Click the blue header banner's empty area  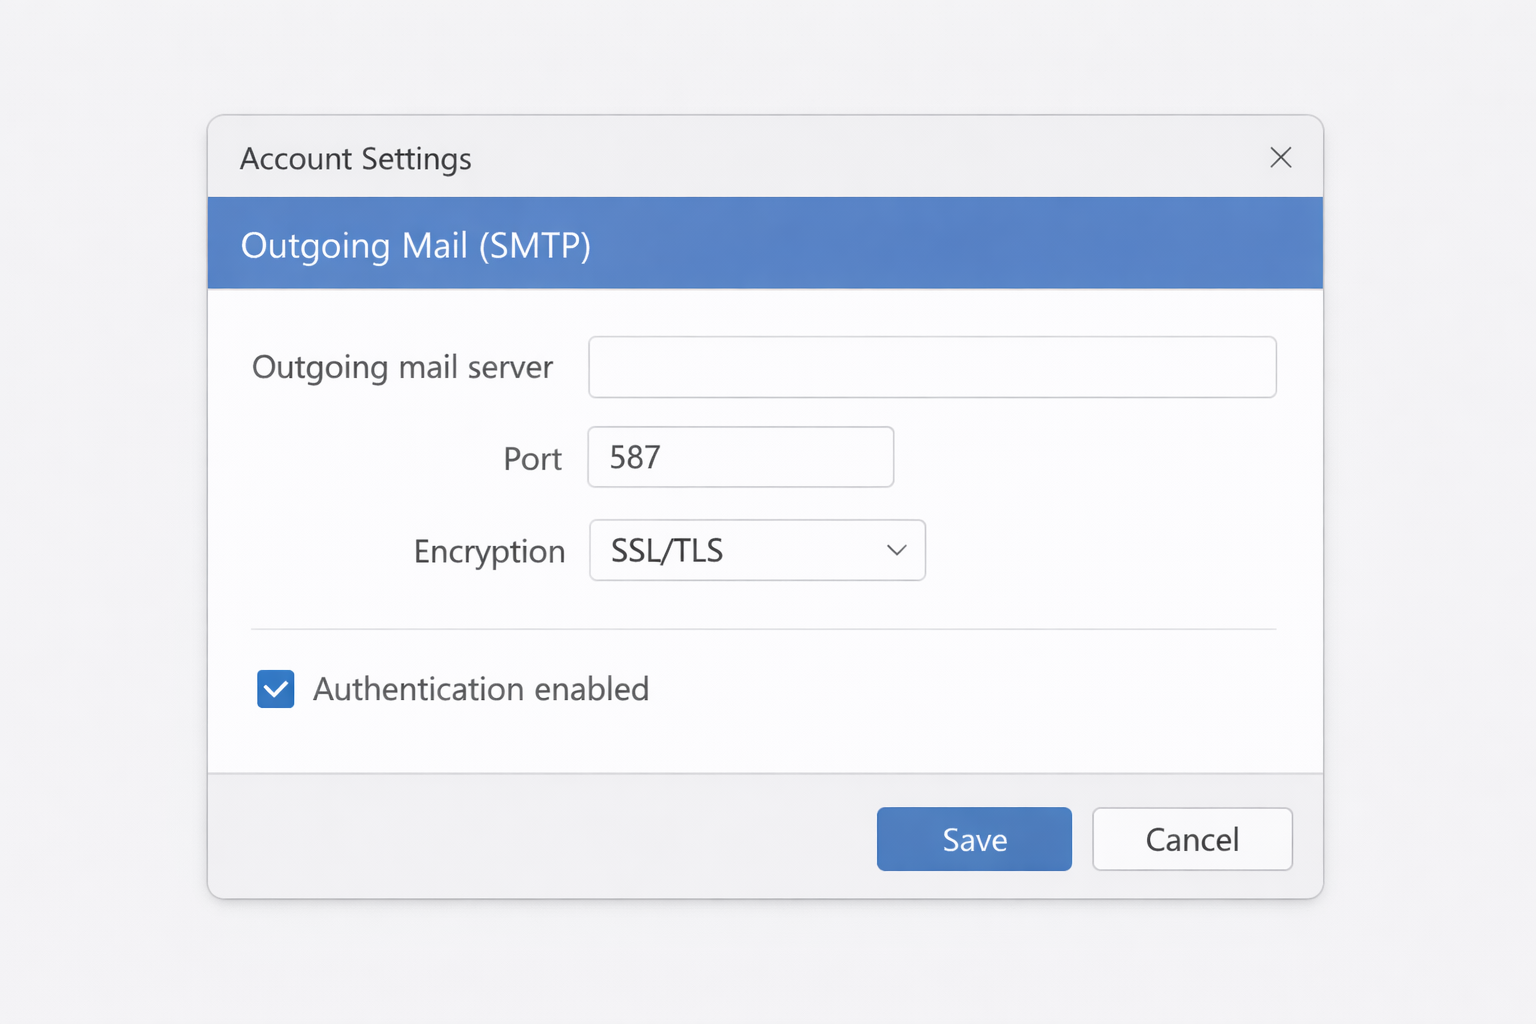click(950, 243)
